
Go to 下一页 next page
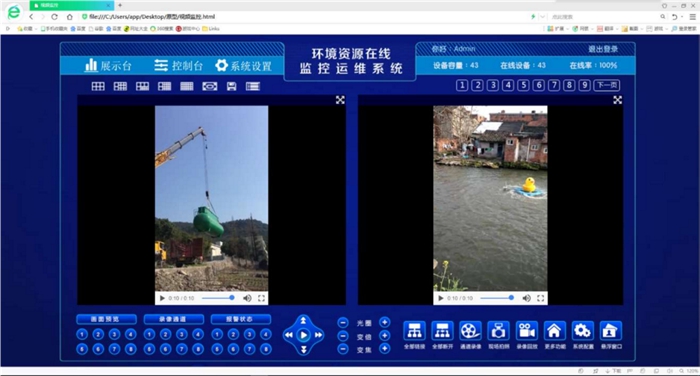[607, 85]
